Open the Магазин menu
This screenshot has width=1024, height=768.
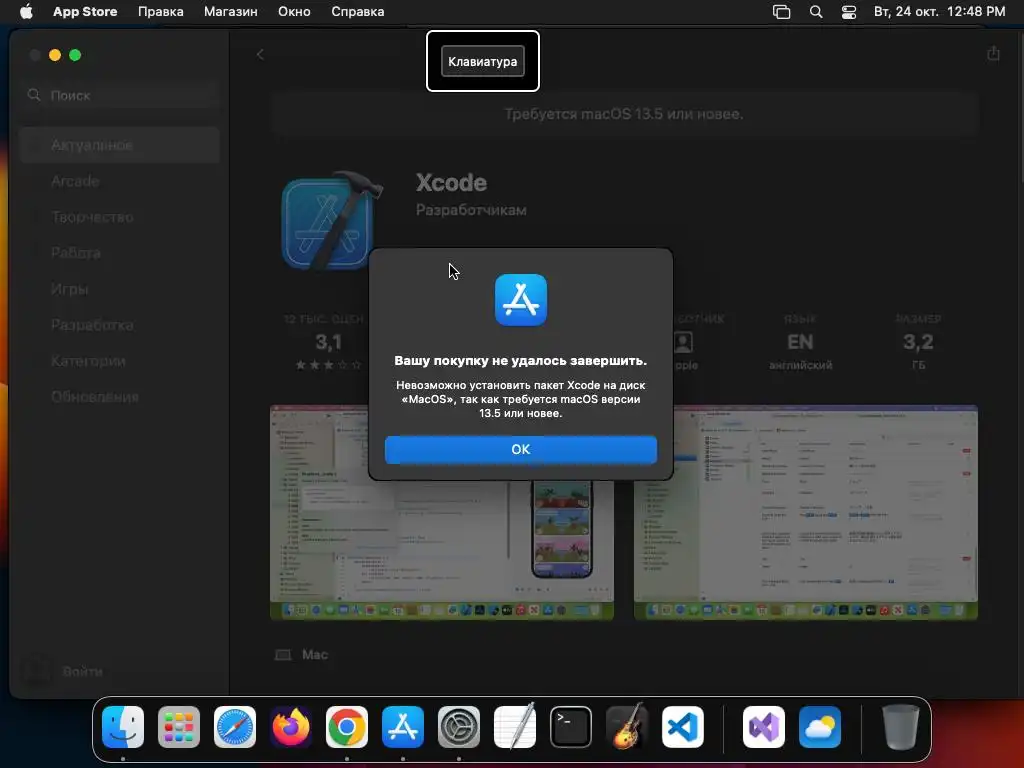point(231,12)
